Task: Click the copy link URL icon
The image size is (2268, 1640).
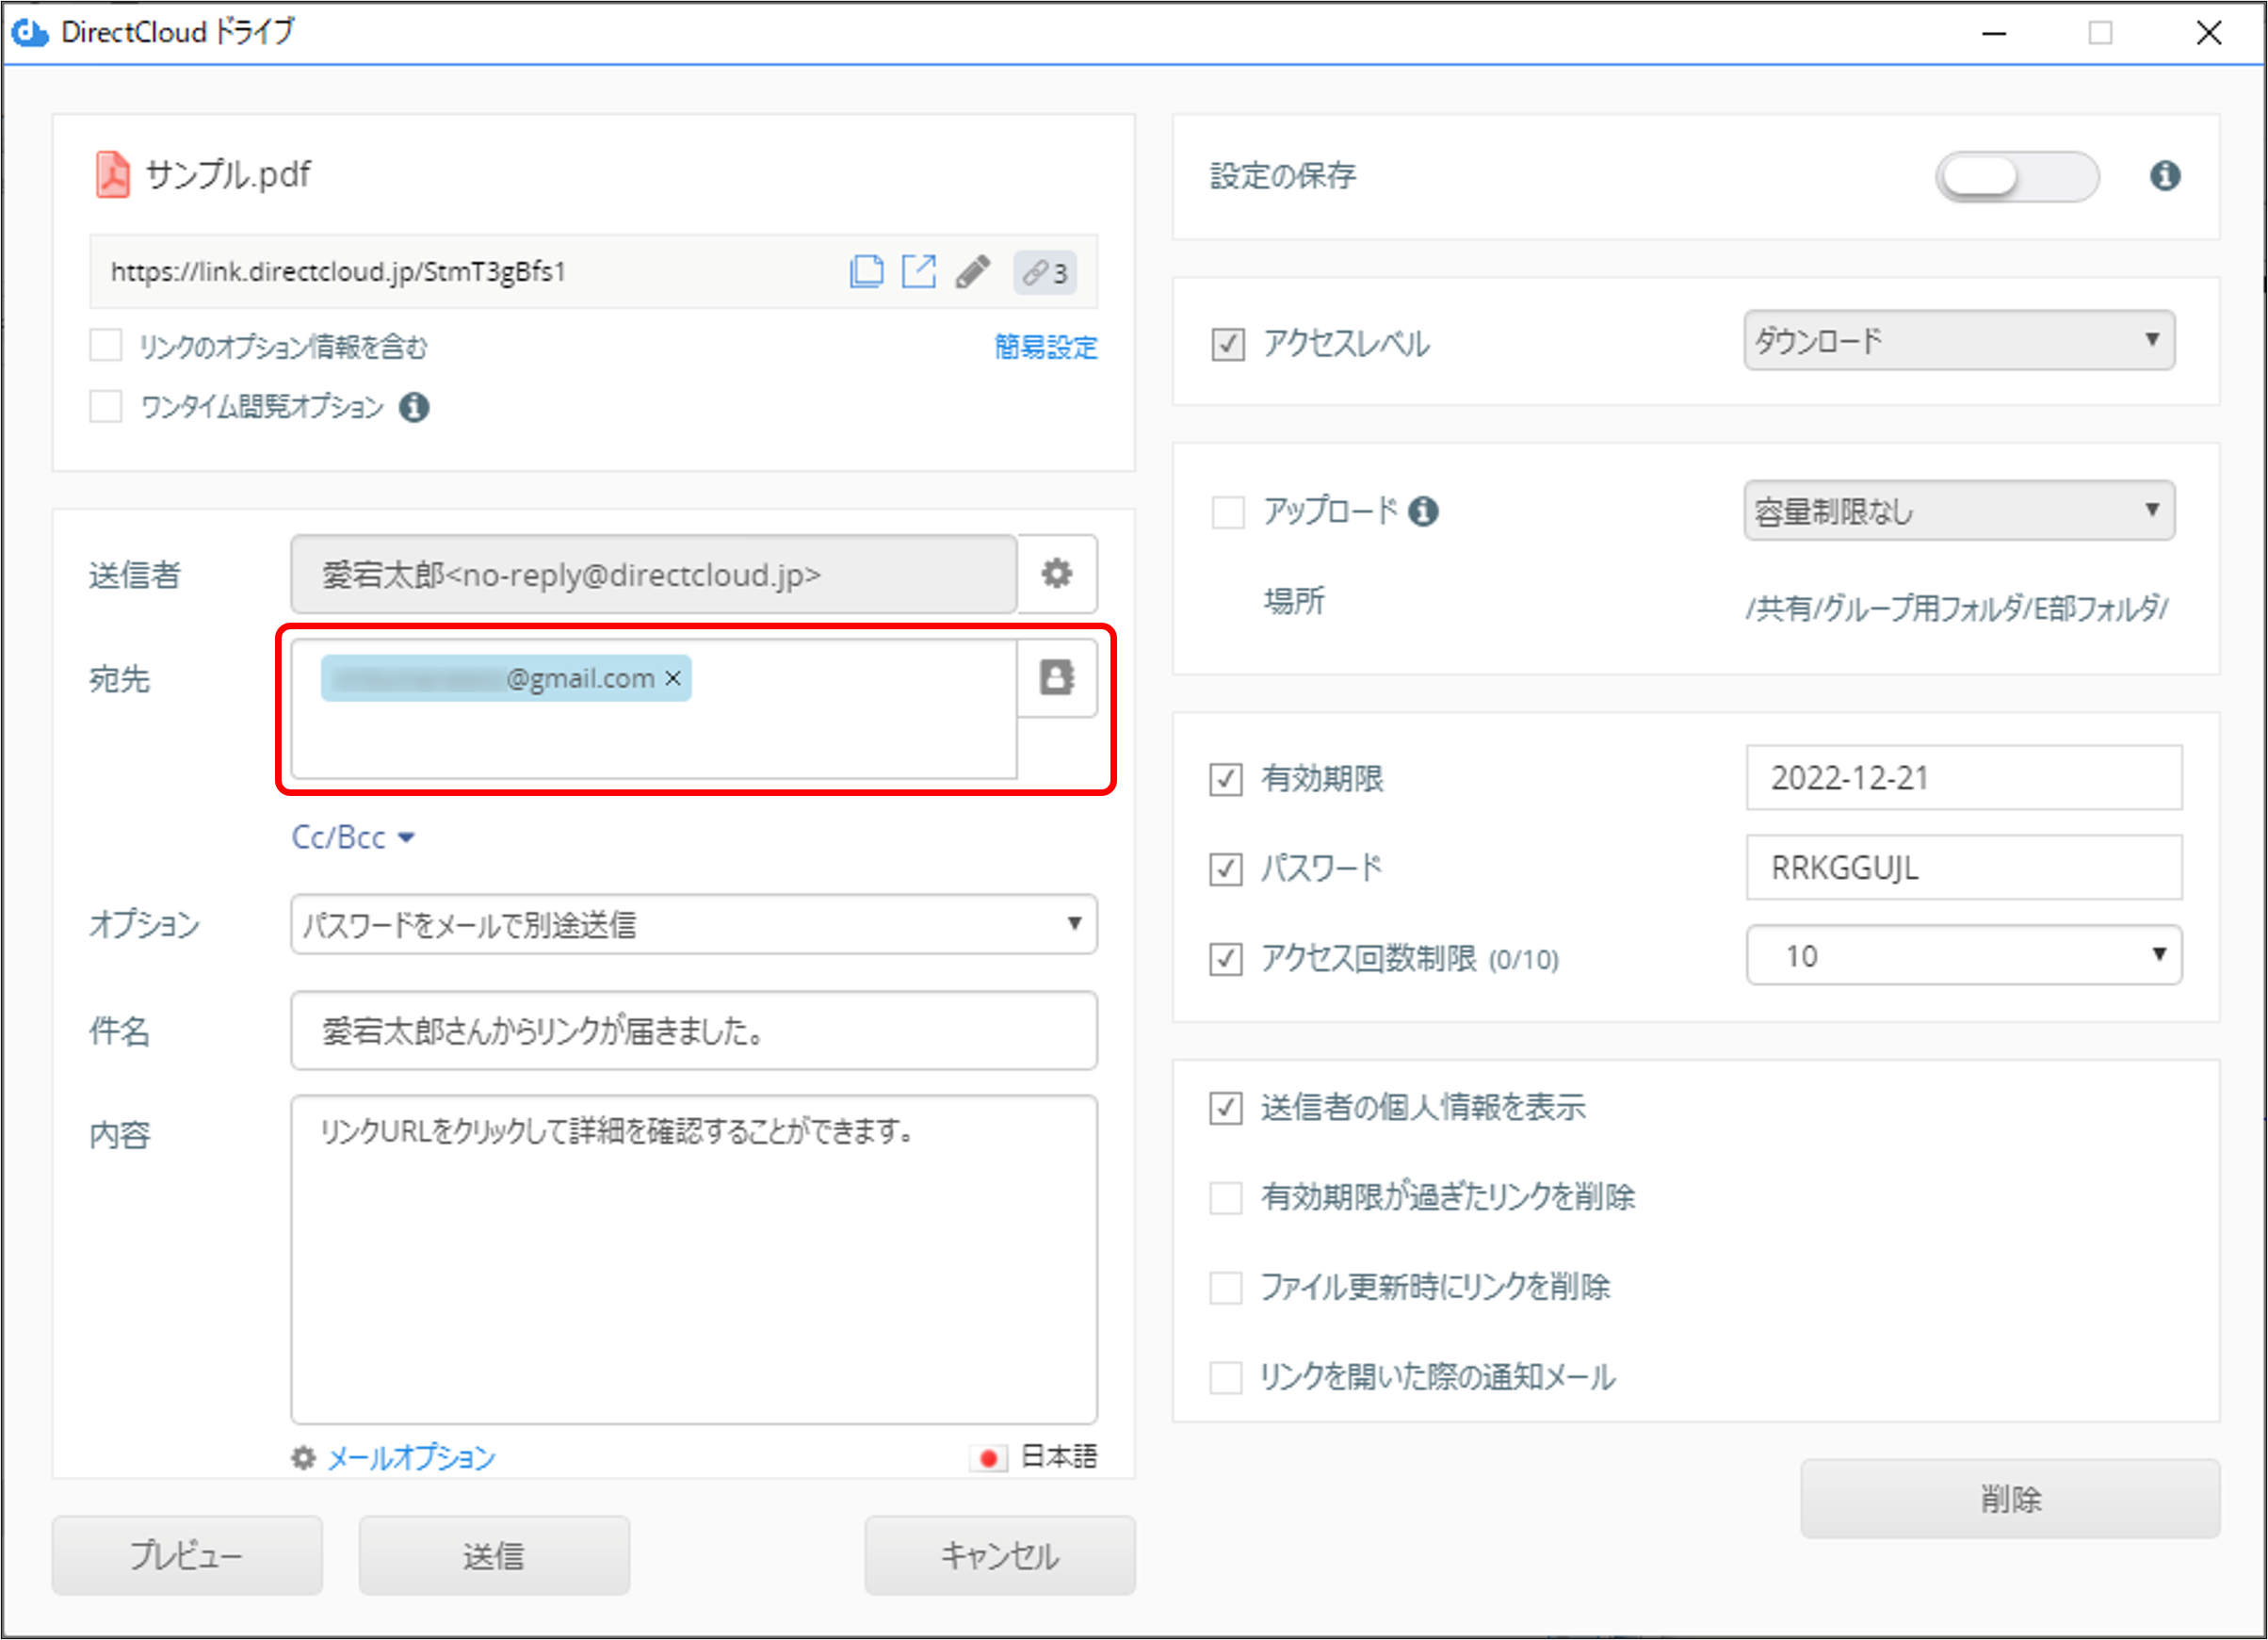Action: [x=866, y=271]
